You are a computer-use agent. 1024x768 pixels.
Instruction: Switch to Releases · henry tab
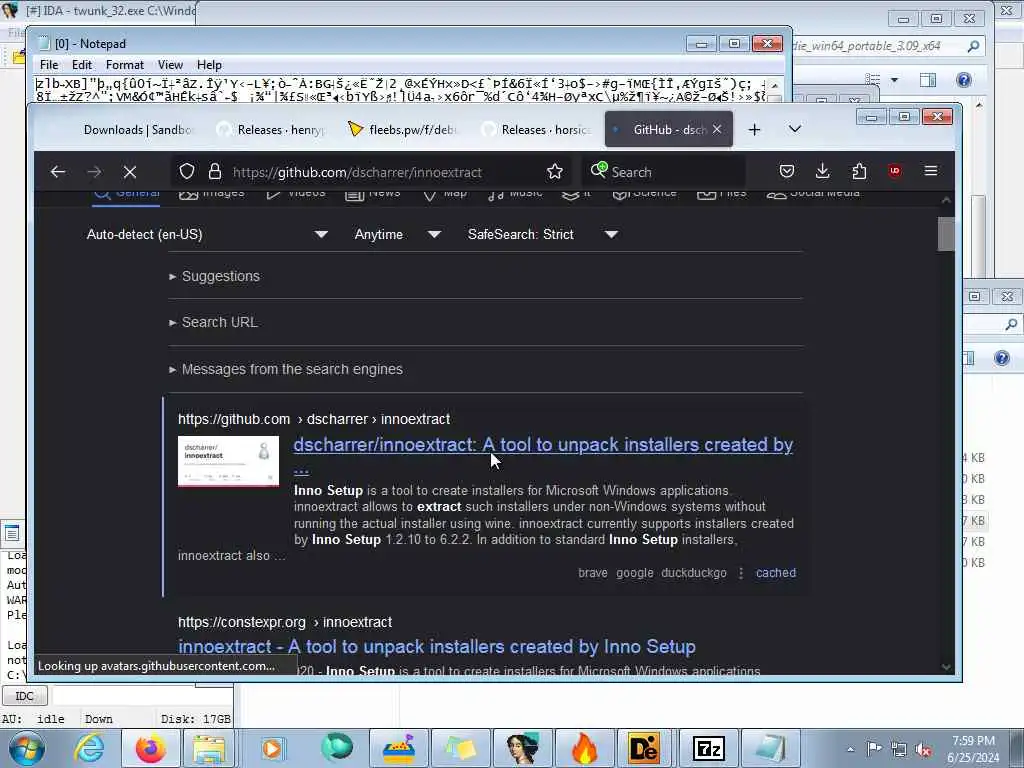click(x=271, y=129)
